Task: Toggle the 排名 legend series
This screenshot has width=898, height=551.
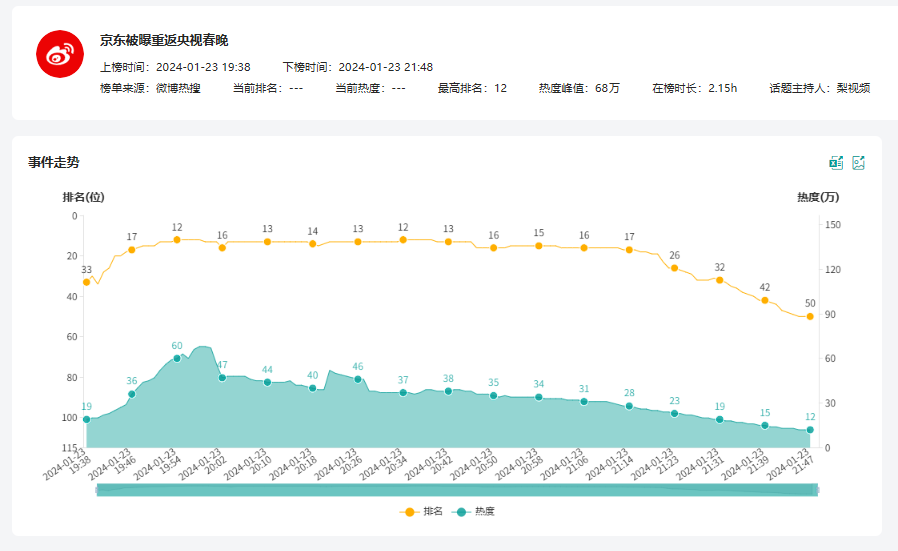Action: pos(421,511)
